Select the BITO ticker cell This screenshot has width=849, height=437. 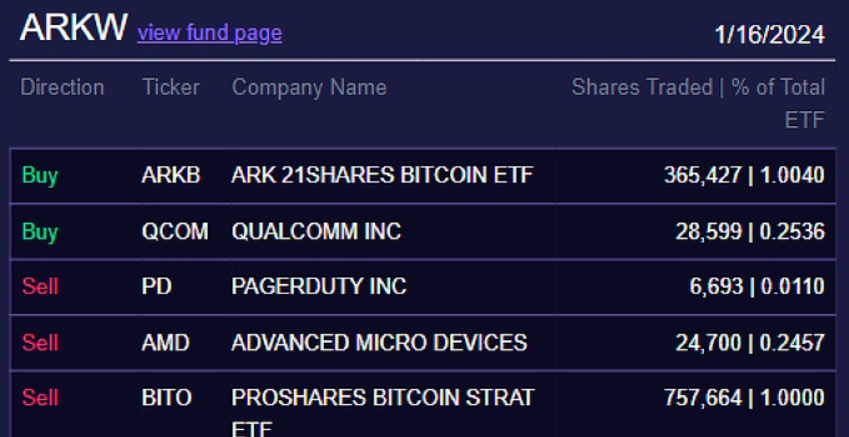pos(167,398)
